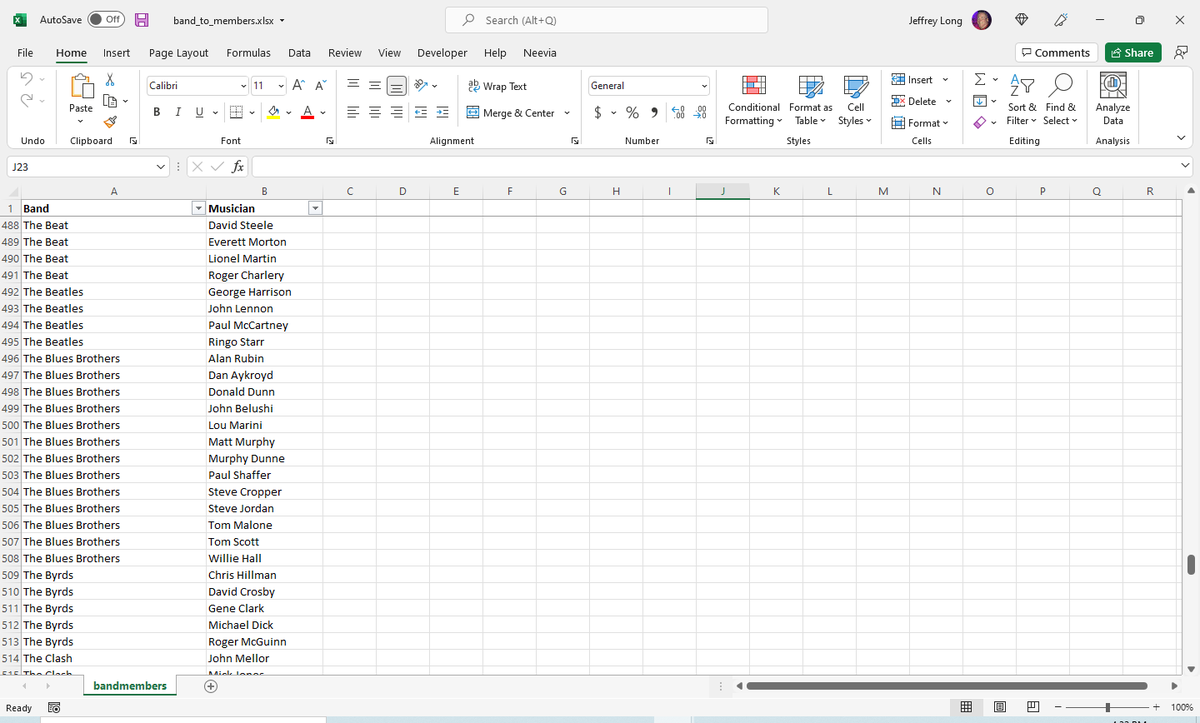Image resolution: width=1200 pixels, height=723 pixels.
Task: Toggle Underline formatting
Action: pyautogui.click(x=197, y=112)
